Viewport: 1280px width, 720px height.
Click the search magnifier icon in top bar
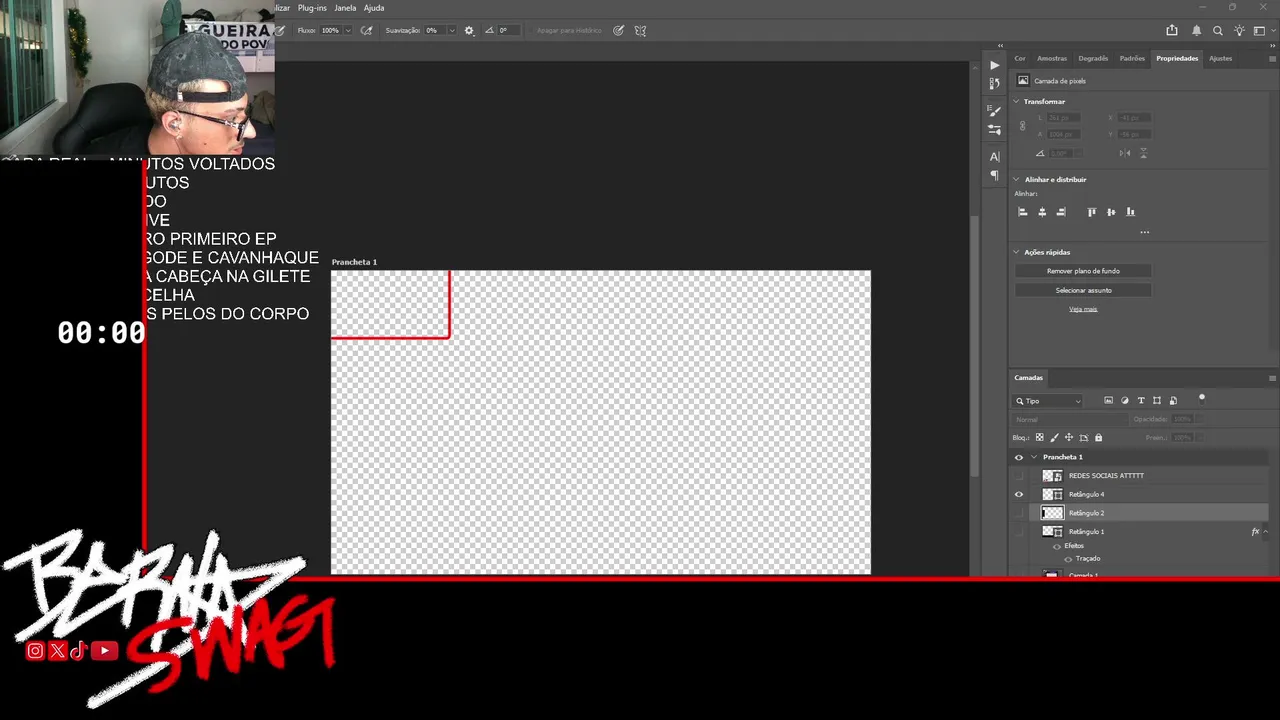click(x=1218, y=31)
